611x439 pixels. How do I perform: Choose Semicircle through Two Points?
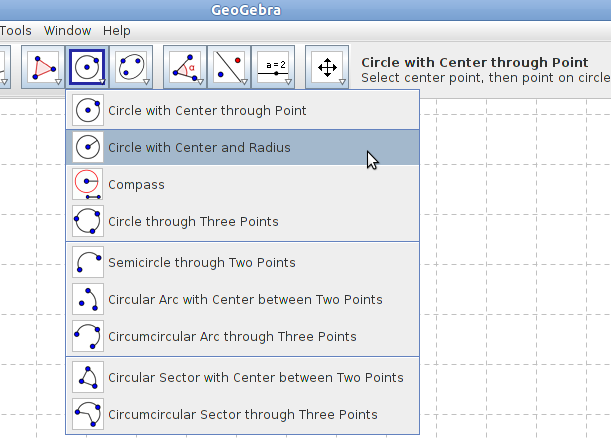pos(242,262)
